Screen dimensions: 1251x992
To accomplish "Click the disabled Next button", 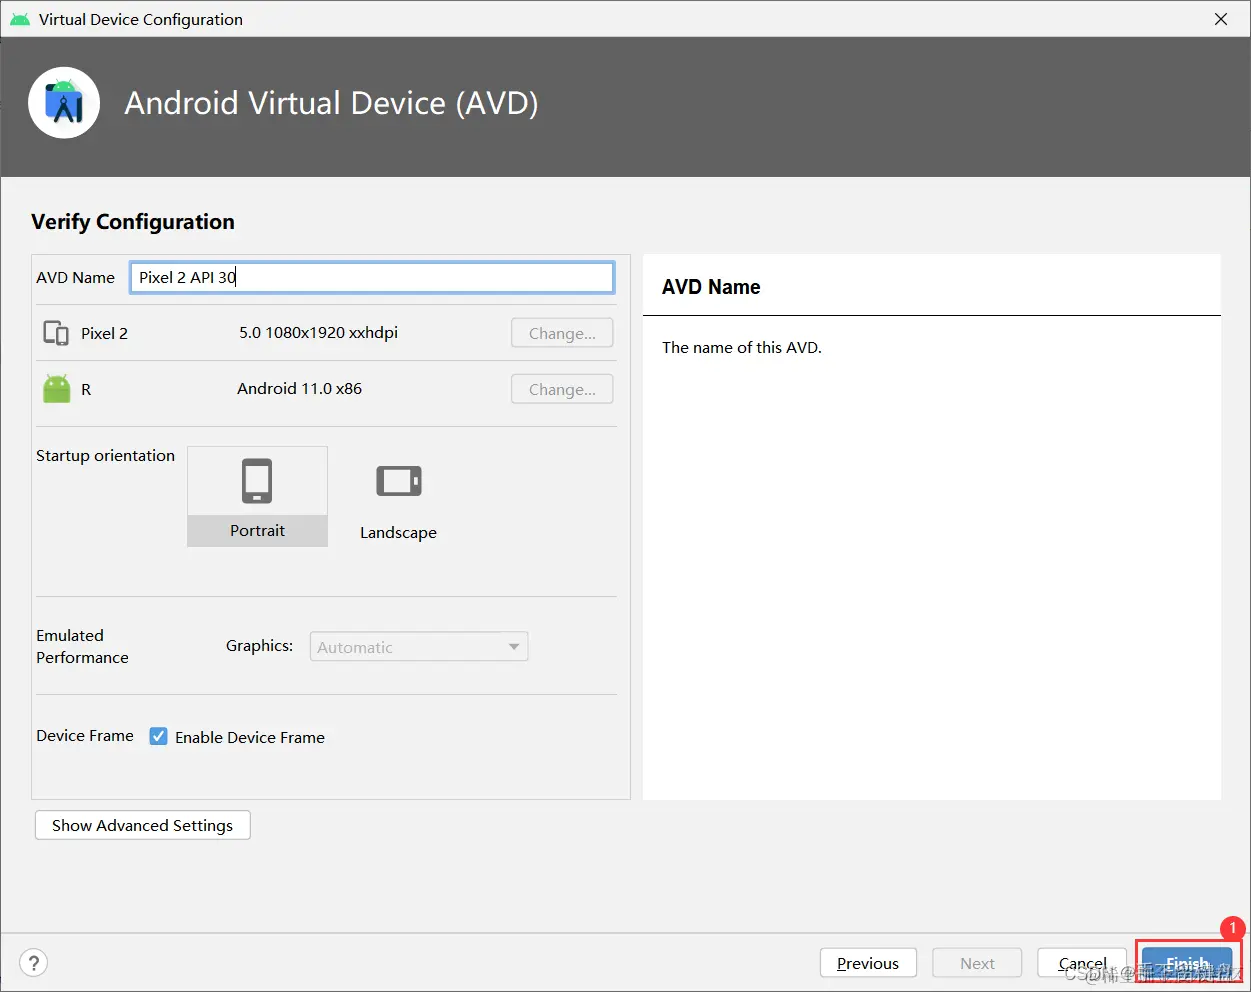I will coord(977,963).
